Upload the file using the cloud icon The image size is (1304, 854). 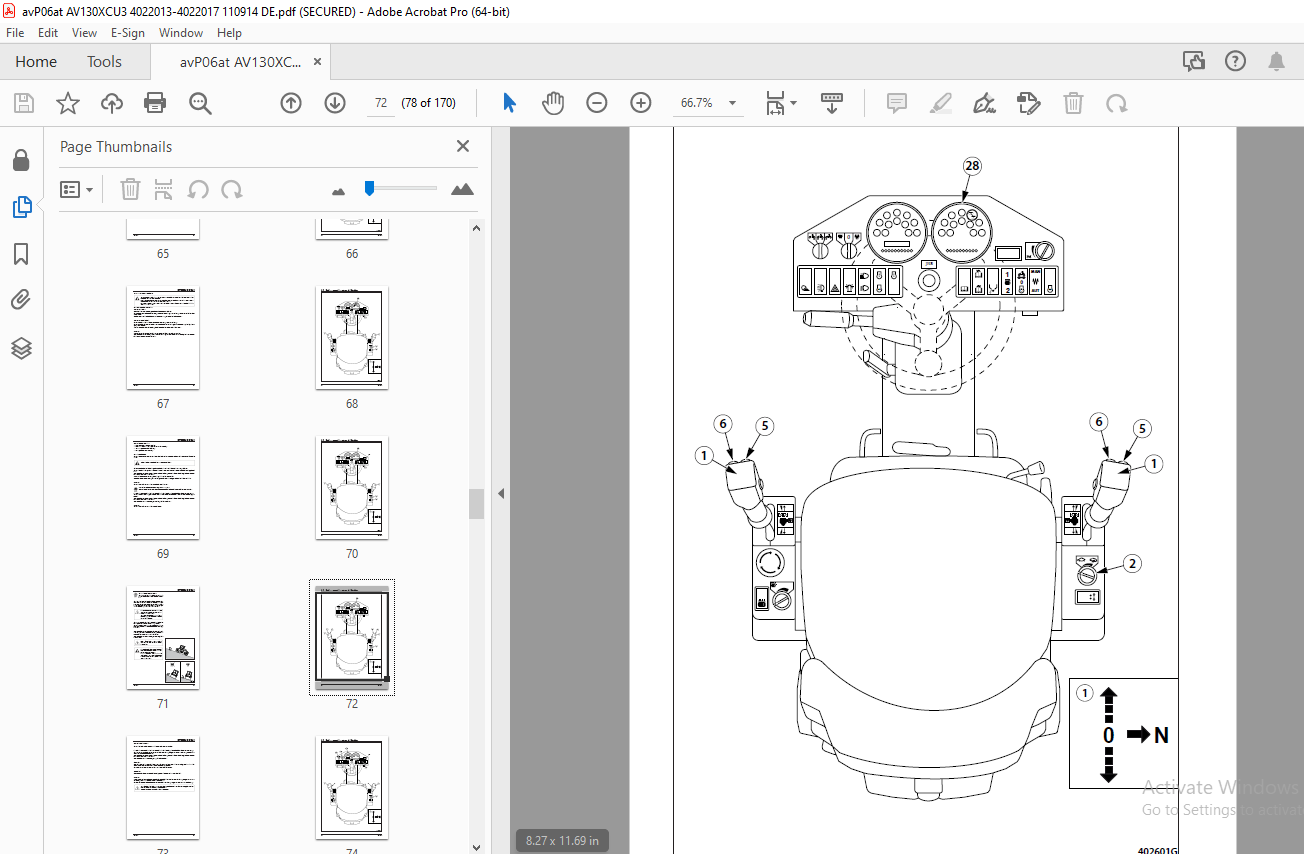(111, 103)
